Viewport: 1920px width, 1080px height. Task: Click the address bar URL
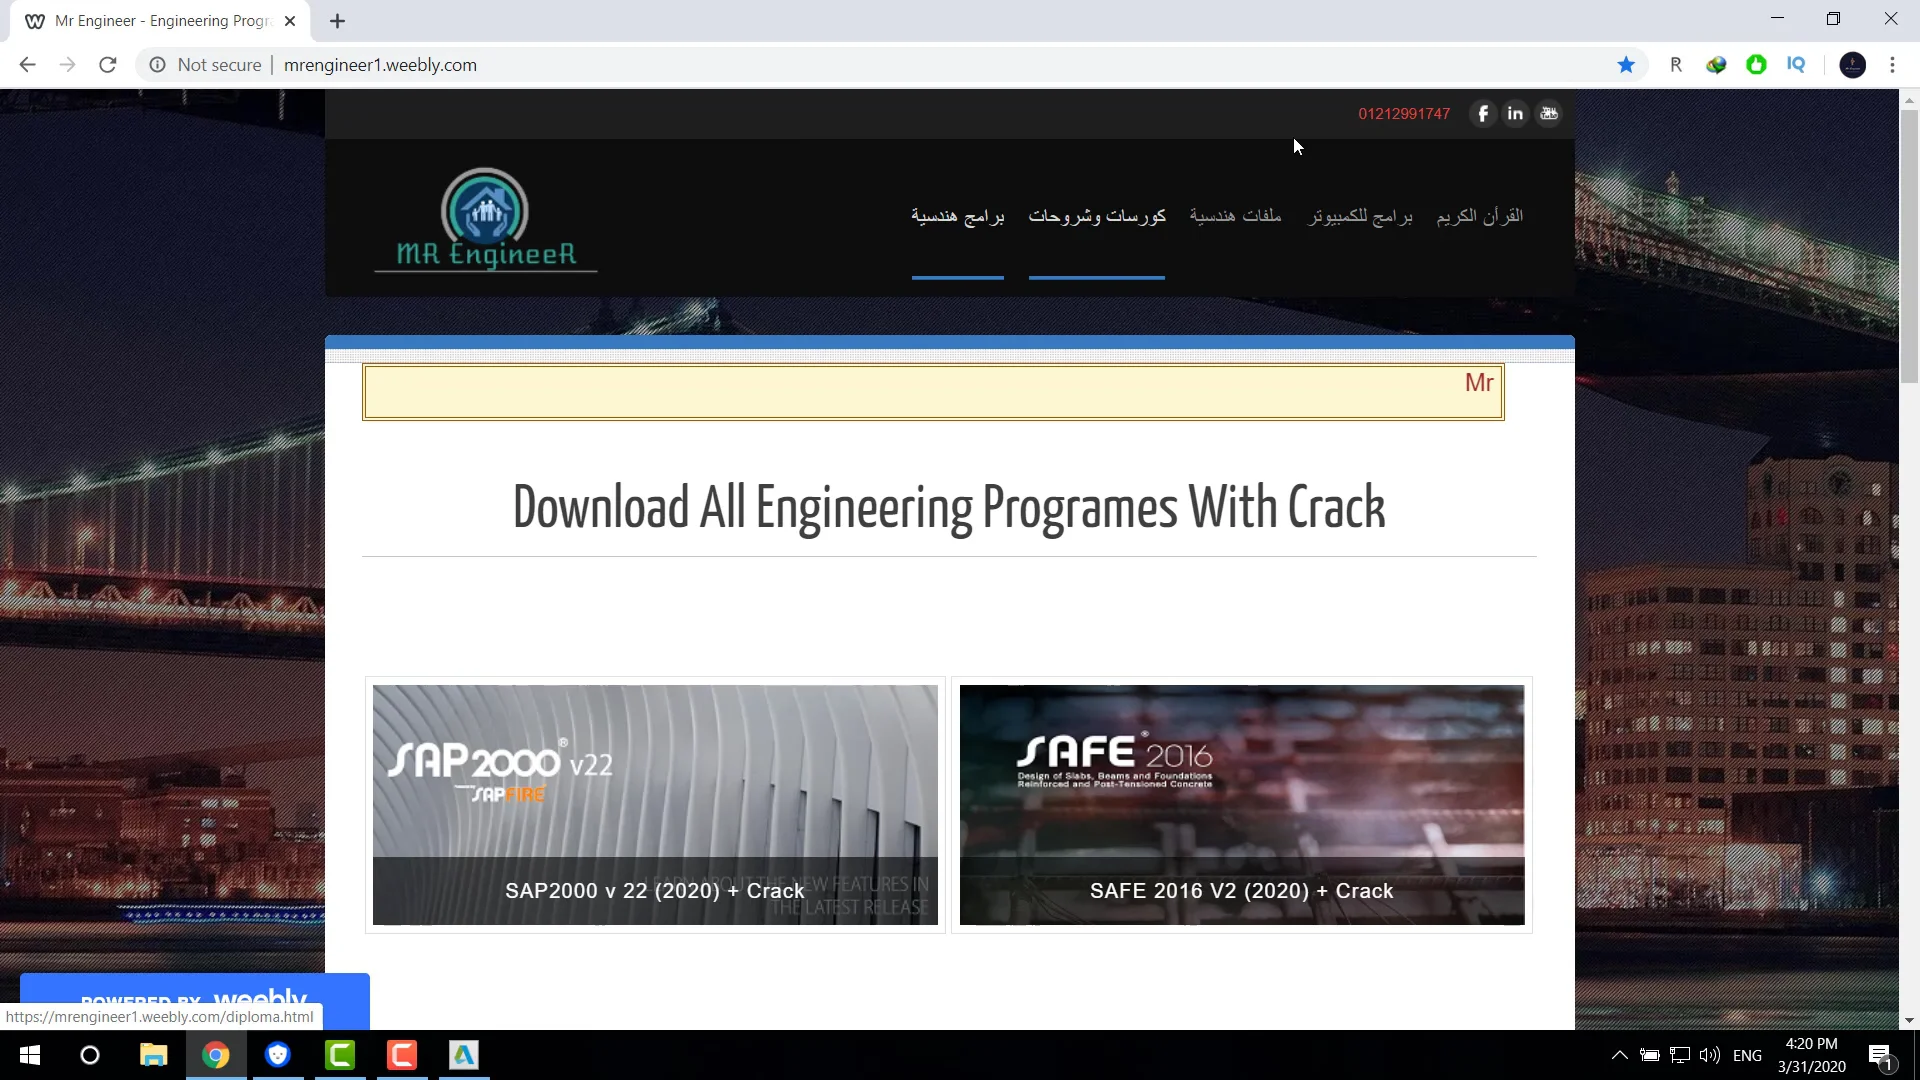point(380,65)
